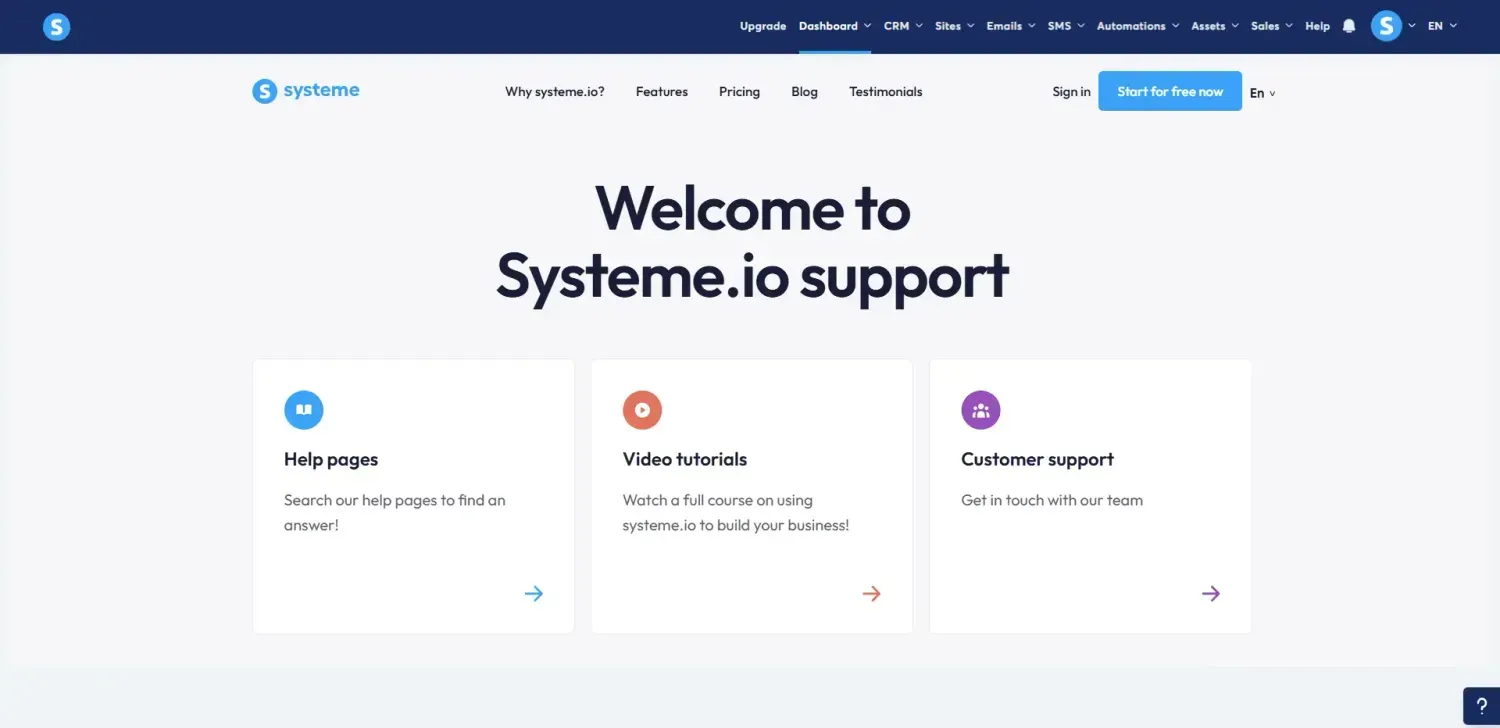Open the Help pages card title

(331, 460)
